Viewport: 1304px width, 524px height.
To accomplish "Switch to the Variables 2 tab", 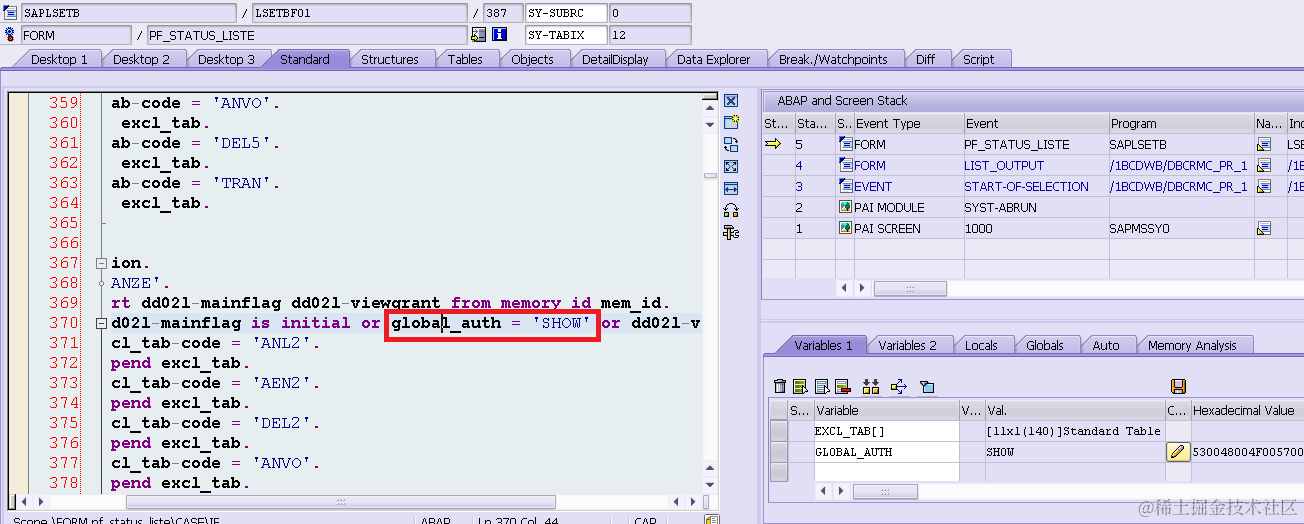I will [x=908, y=345].
